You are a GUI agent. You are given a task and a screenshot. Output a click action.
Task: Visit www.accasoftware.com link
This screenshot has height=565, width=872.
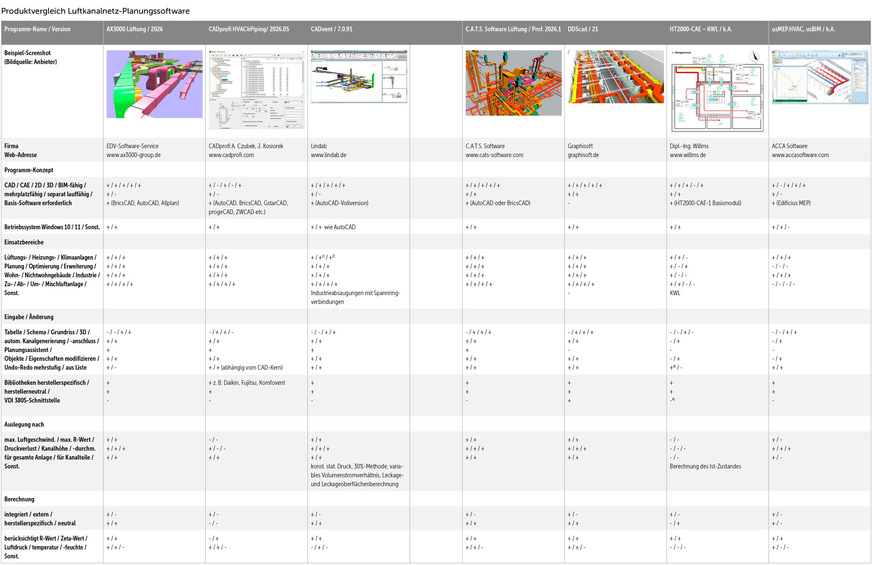(x=800, y=156)
